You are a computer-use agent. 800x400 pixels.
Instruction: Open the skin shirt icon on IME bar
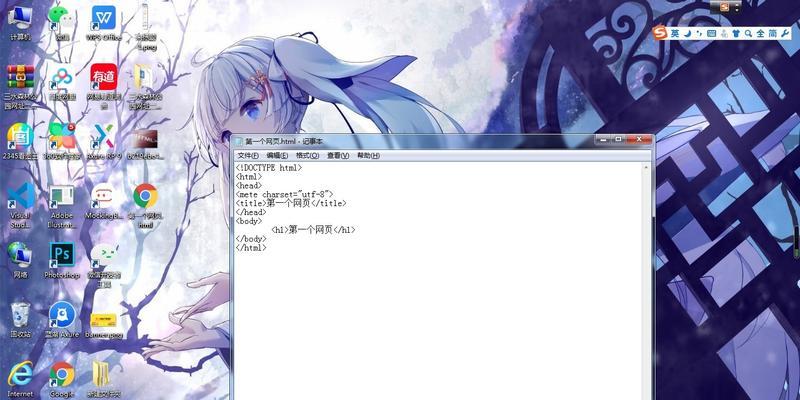[735, 33]
